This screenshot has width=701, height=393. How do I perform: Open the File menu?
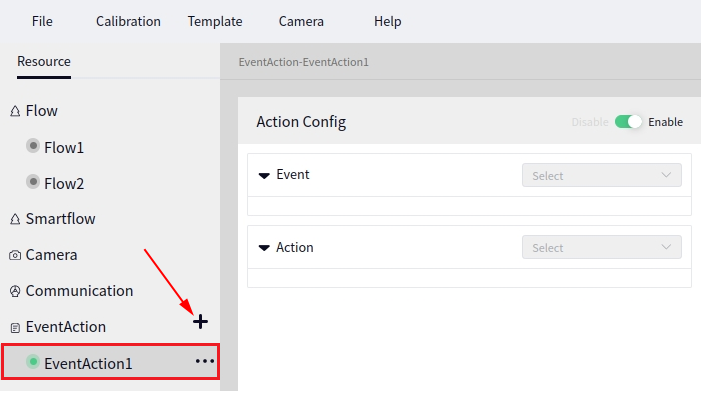42,21
